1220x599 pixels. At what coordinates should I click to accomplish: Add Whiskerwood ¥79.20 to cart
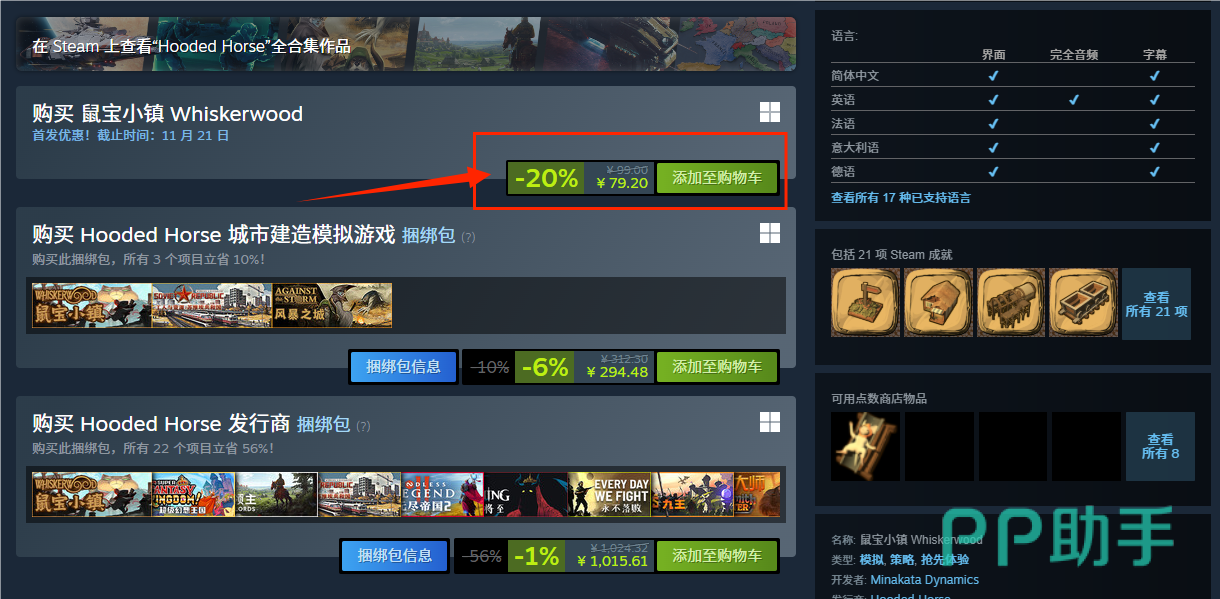click(717, 178)
